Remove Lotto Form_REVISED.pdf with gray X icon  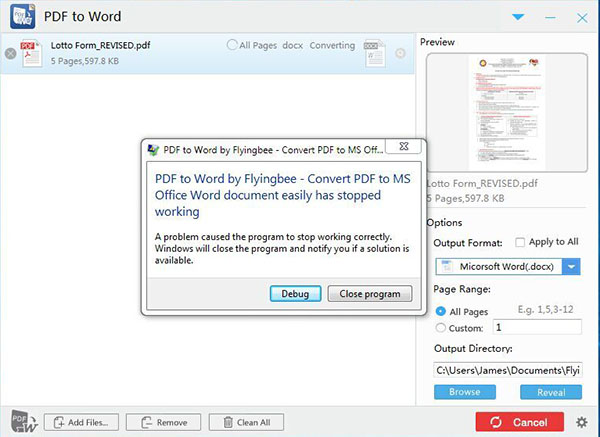click(x=10, y=54)
